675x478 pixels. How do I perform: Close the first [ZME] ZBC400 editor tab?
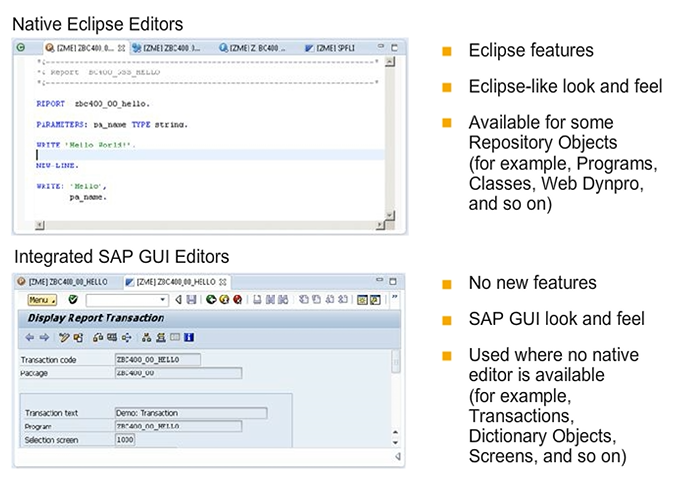121,47
